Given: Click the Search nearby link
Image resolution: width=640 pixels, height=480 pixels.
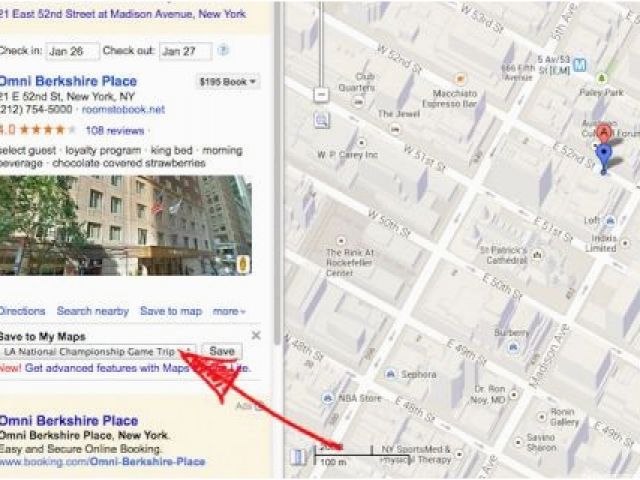Looking at the screenshot, I should [x=93, y=311].
